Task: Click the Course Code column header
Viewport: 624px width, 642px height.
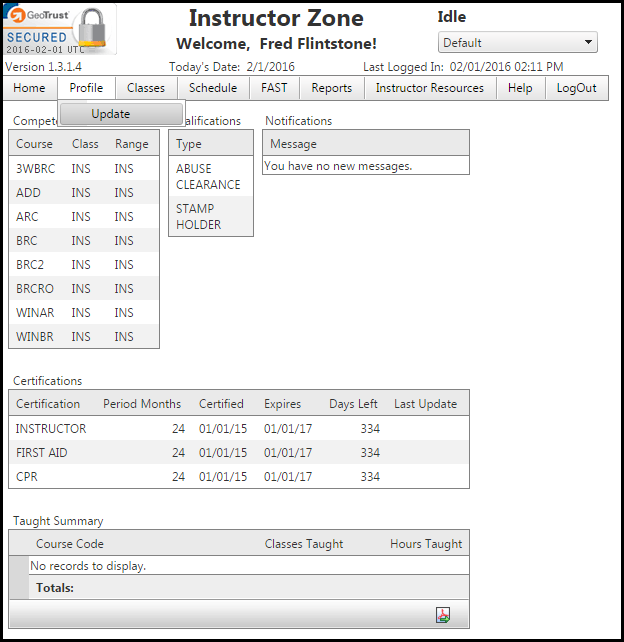Action: 70,544
